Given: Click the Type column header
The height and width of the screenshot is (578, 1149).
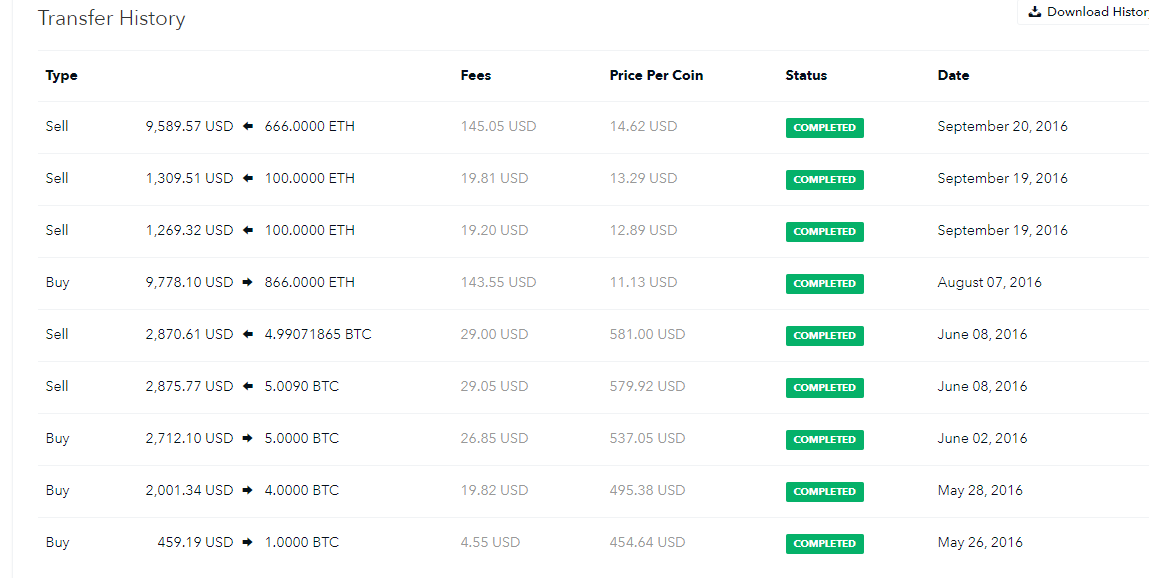Looking at the screenshot, I should 61,76.
